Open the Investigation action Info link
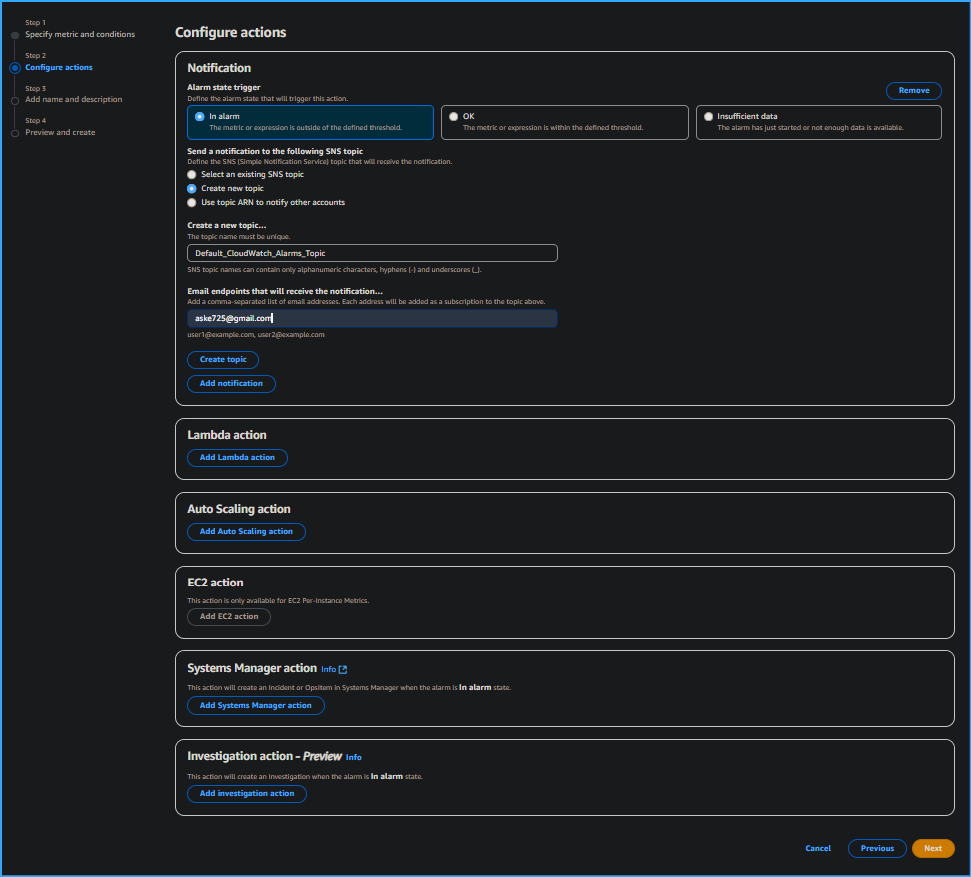971x877 pixels. [354, 757]
